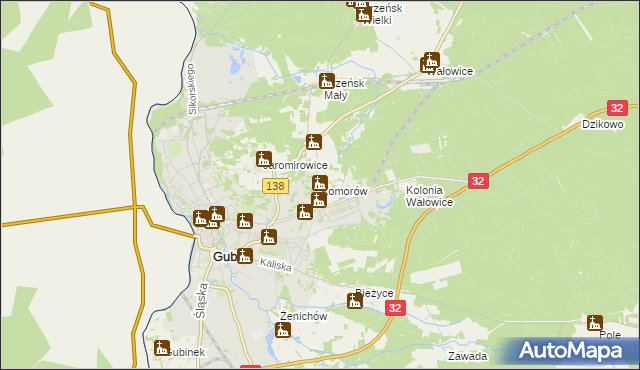Click the church icon north of Jaromirowice on yellow road
This screenshot has height=370, width=640.
314,142
